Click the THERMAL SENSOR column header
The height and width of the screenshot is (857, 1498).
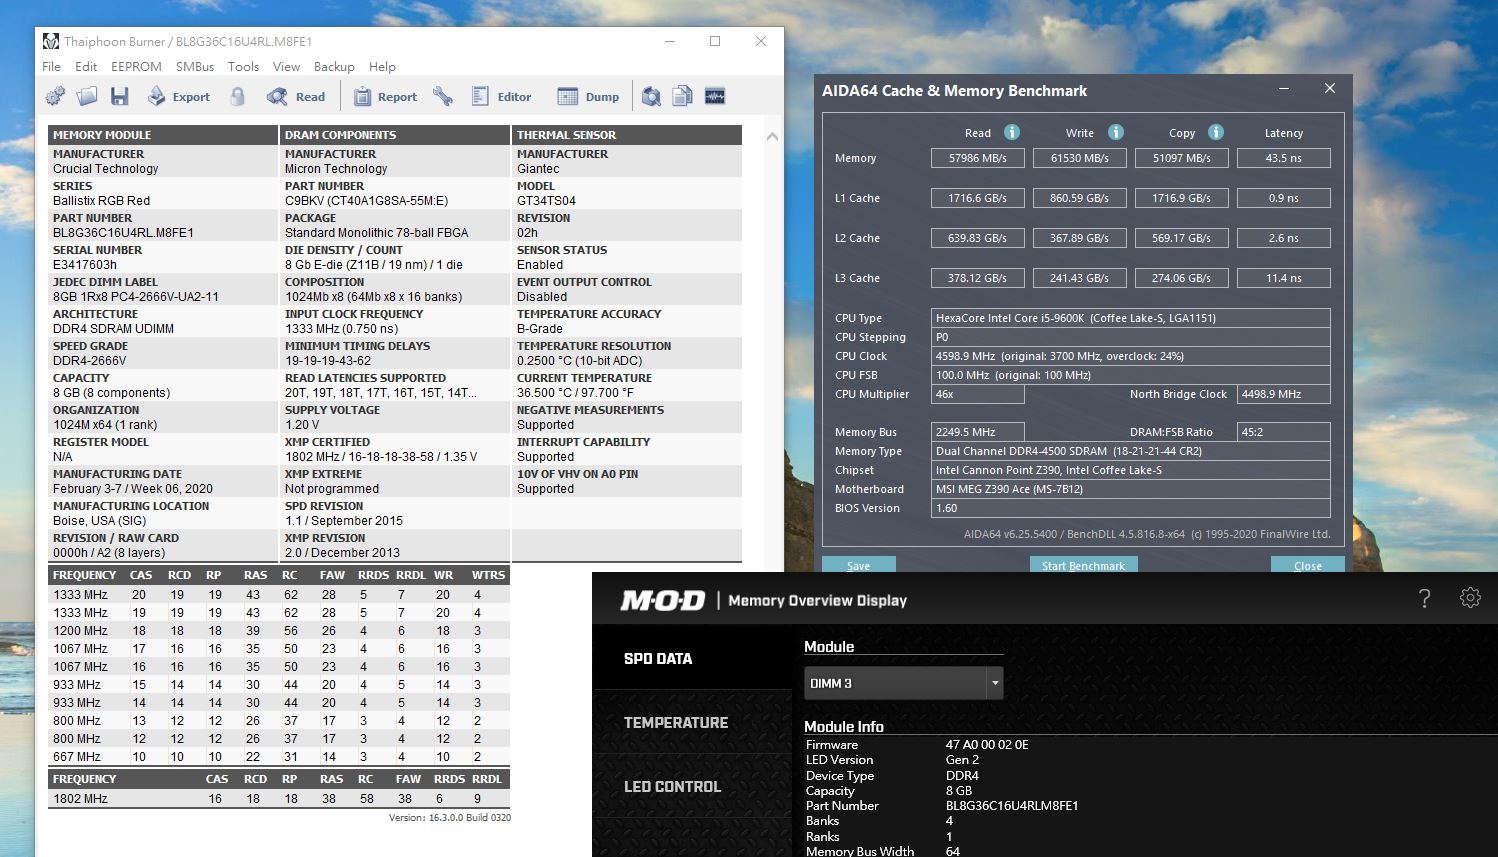(627, 135)
